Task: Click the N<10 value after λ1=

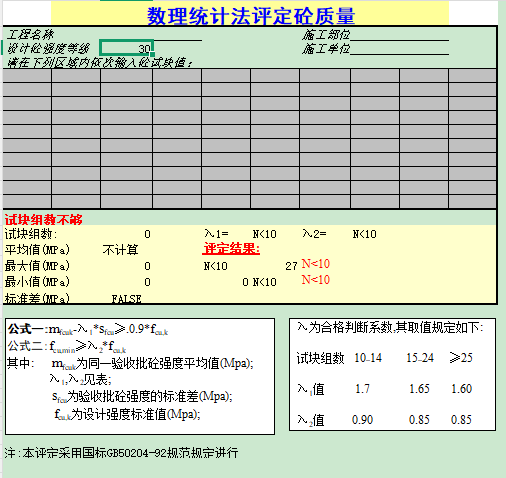Action: pyautogui.click(x=264, y=234)
